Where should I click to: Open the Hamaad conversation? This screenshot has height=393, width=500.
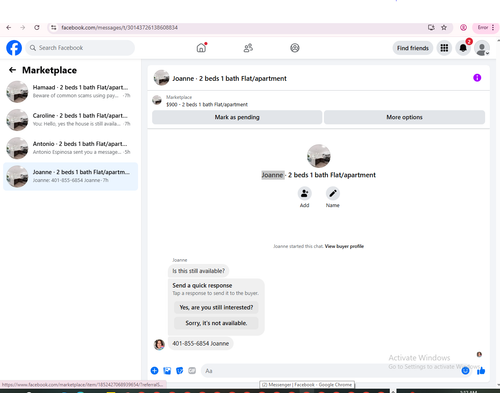pos(70,91)
